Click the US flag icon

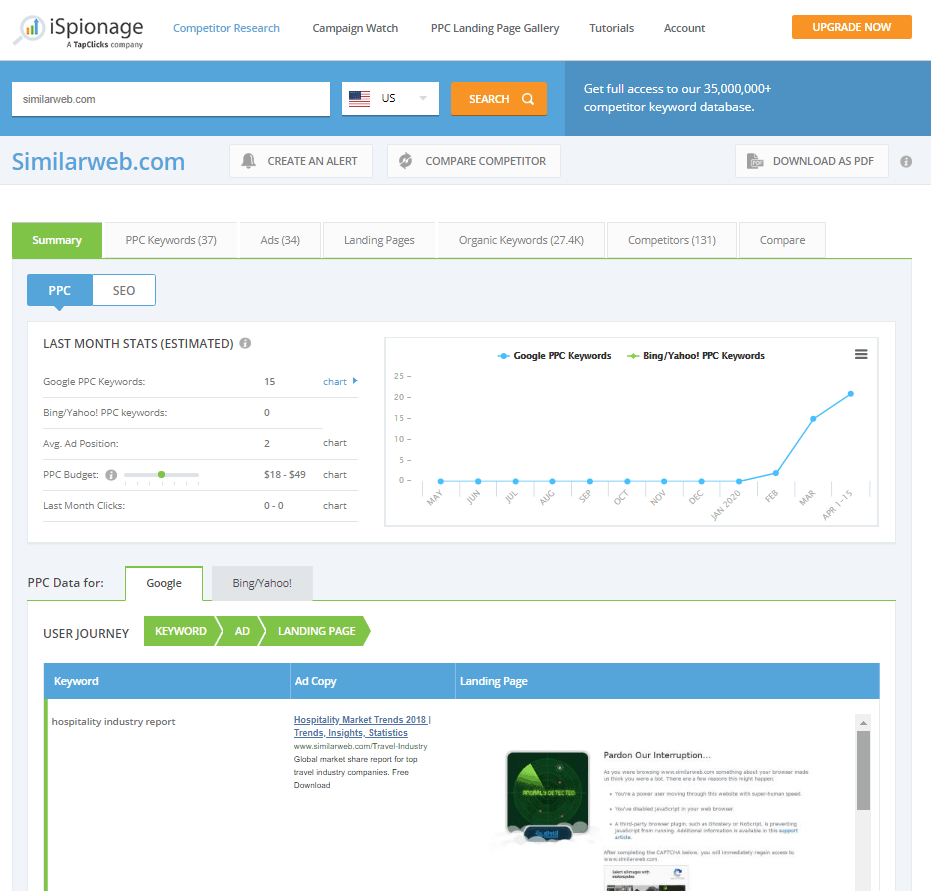tap(359, 99)
